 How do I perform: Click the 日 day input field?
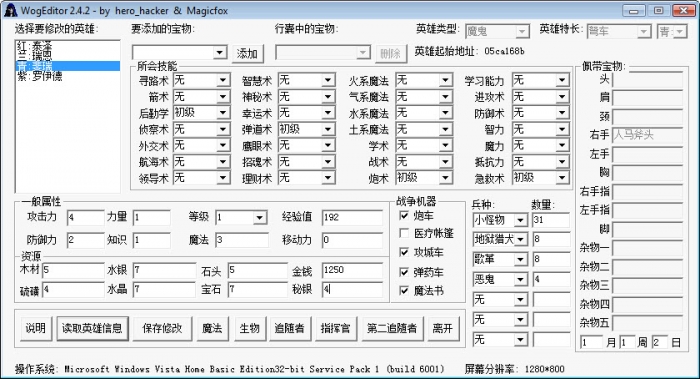660,343
